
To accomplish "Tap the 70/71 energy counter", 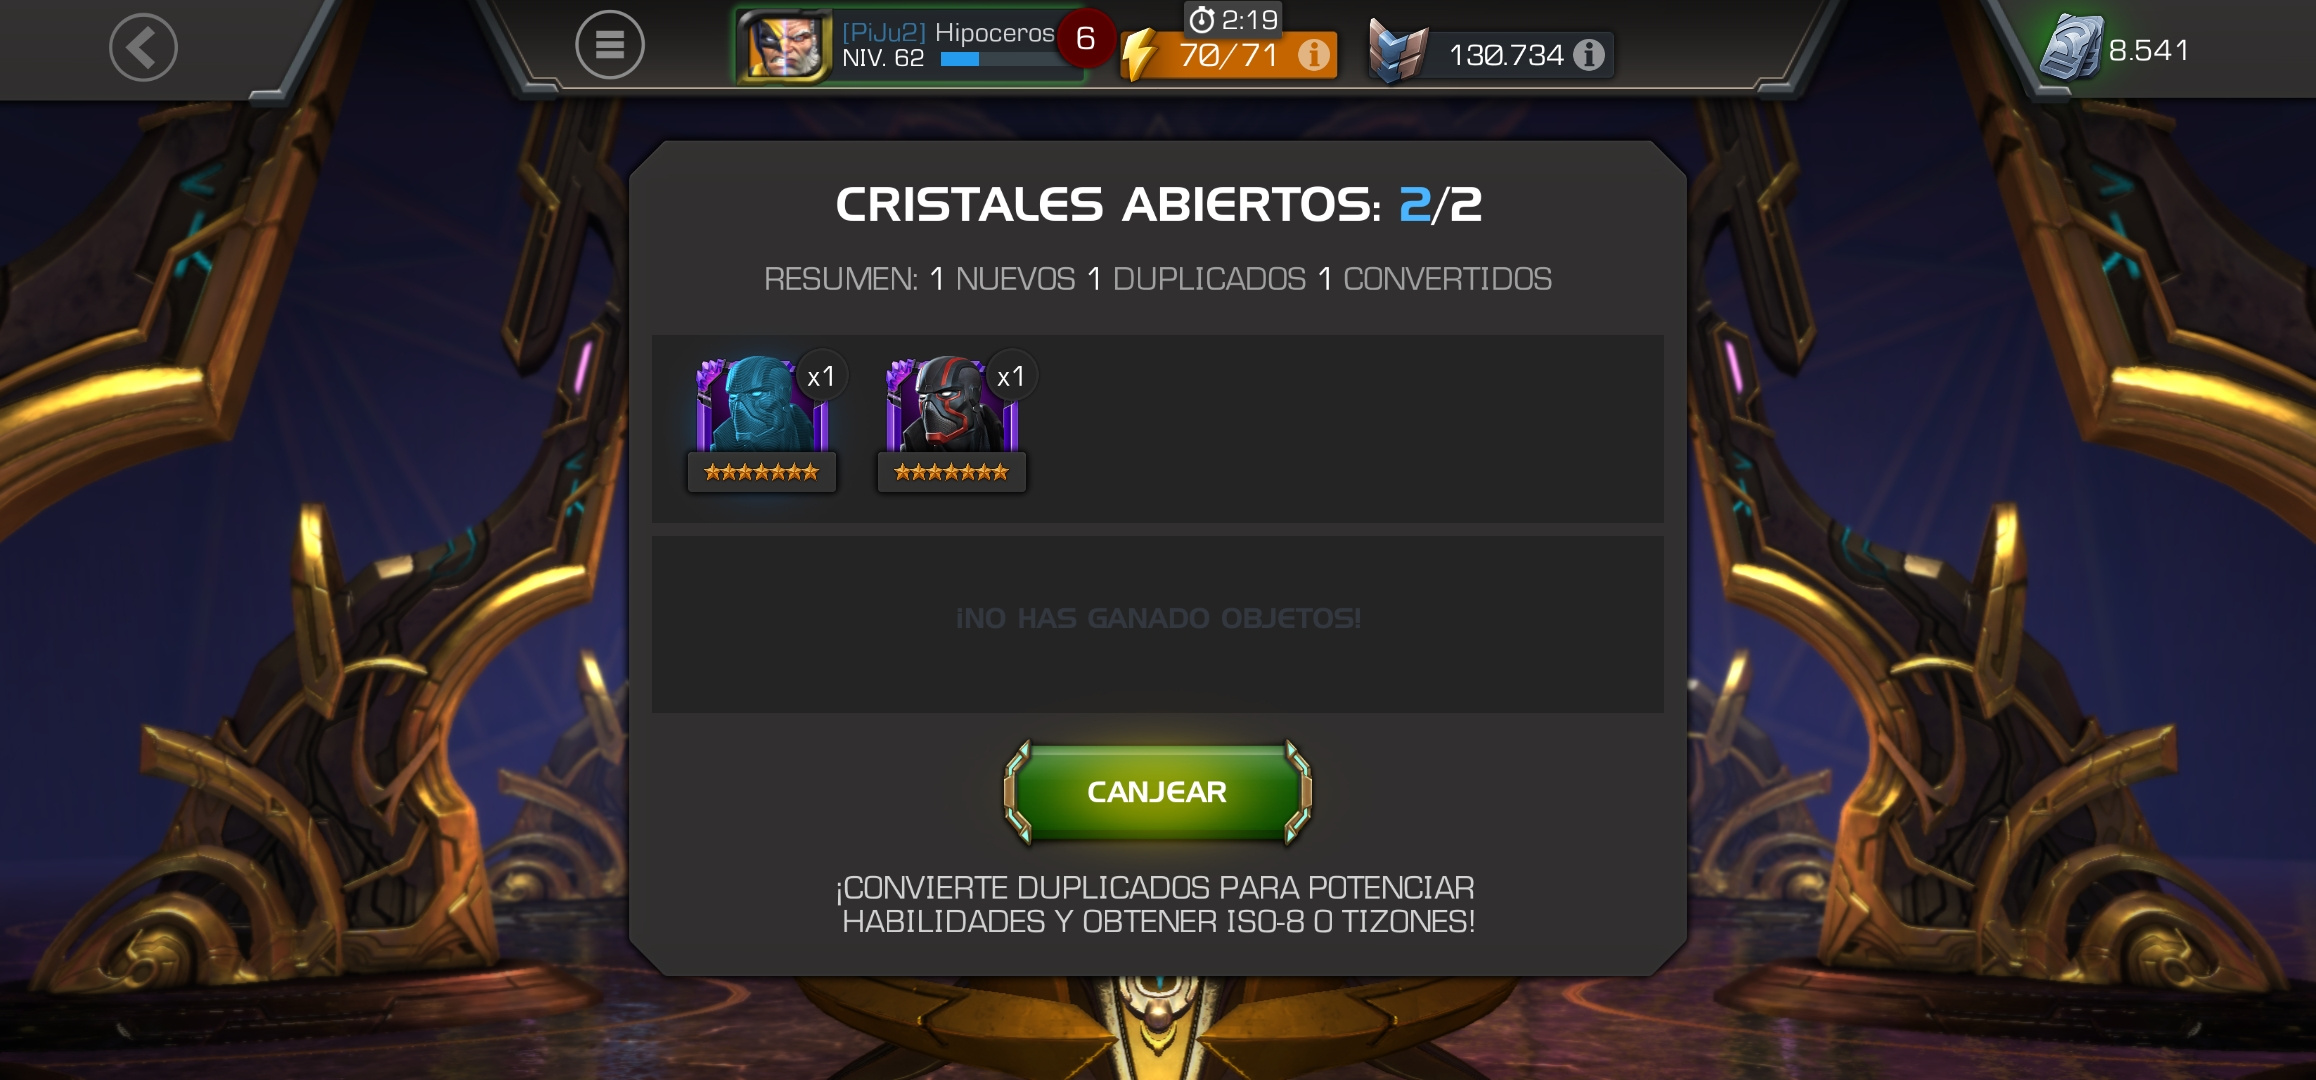I will [1229, 55].
